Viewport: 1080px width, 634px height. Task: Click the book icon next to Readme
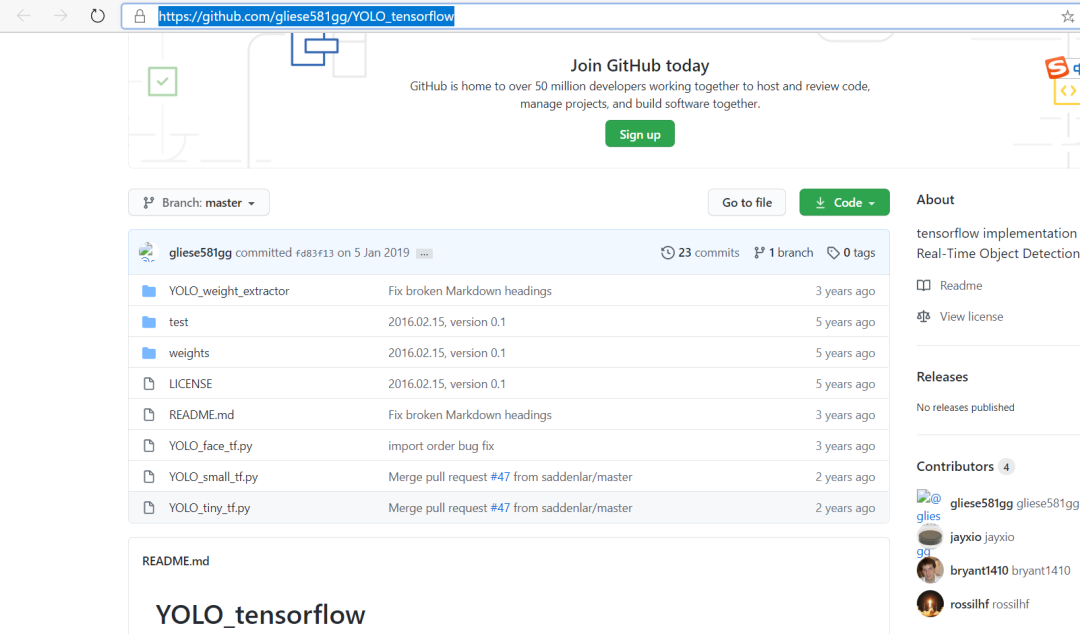924,285
